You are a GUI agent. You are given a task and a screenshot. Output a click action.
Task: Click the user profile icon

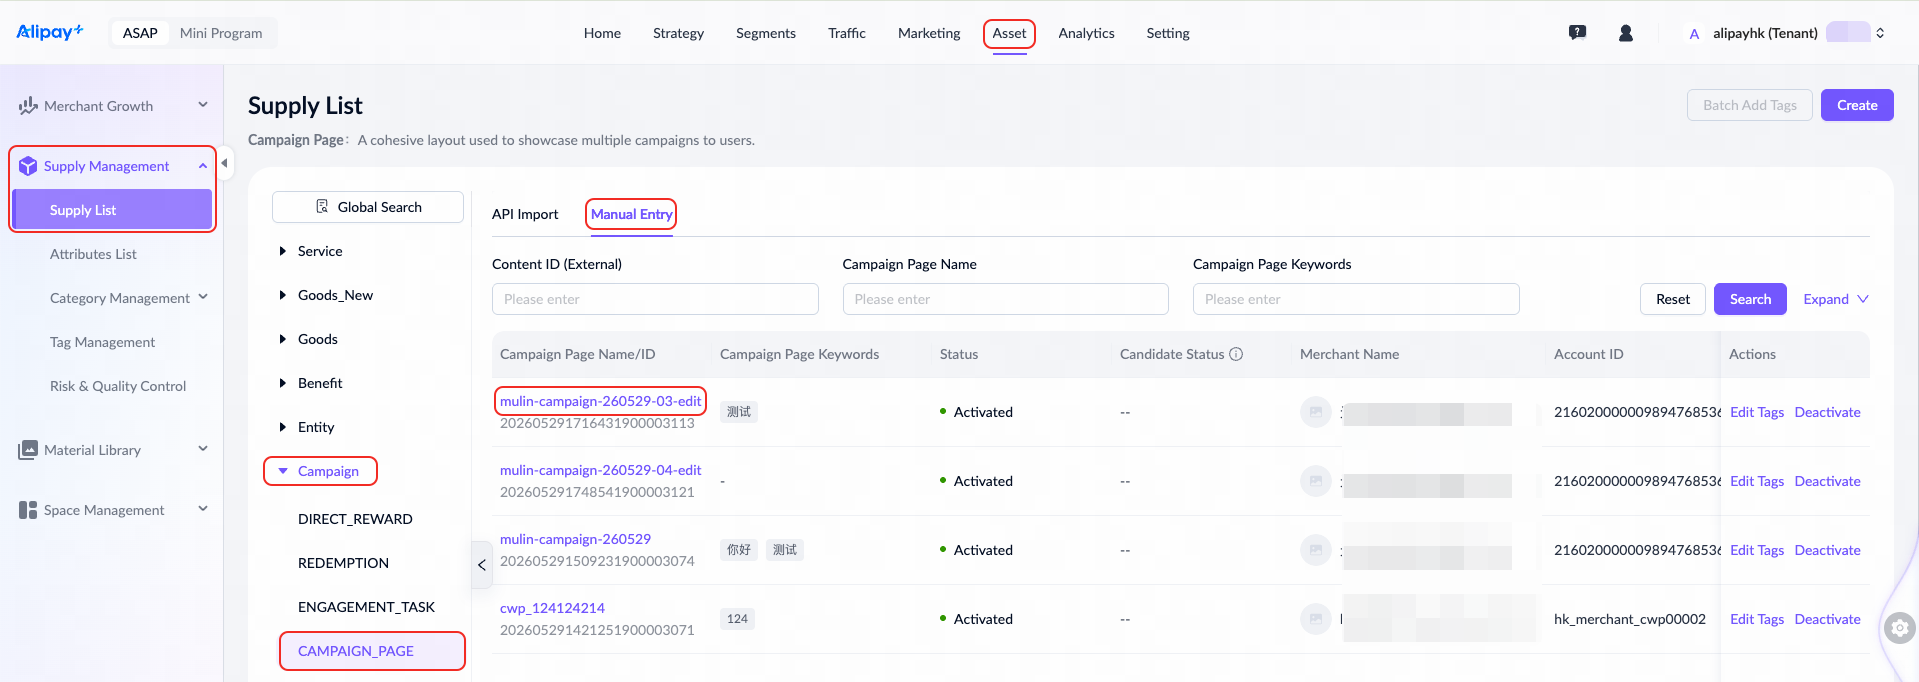(x=1626, y=33)
